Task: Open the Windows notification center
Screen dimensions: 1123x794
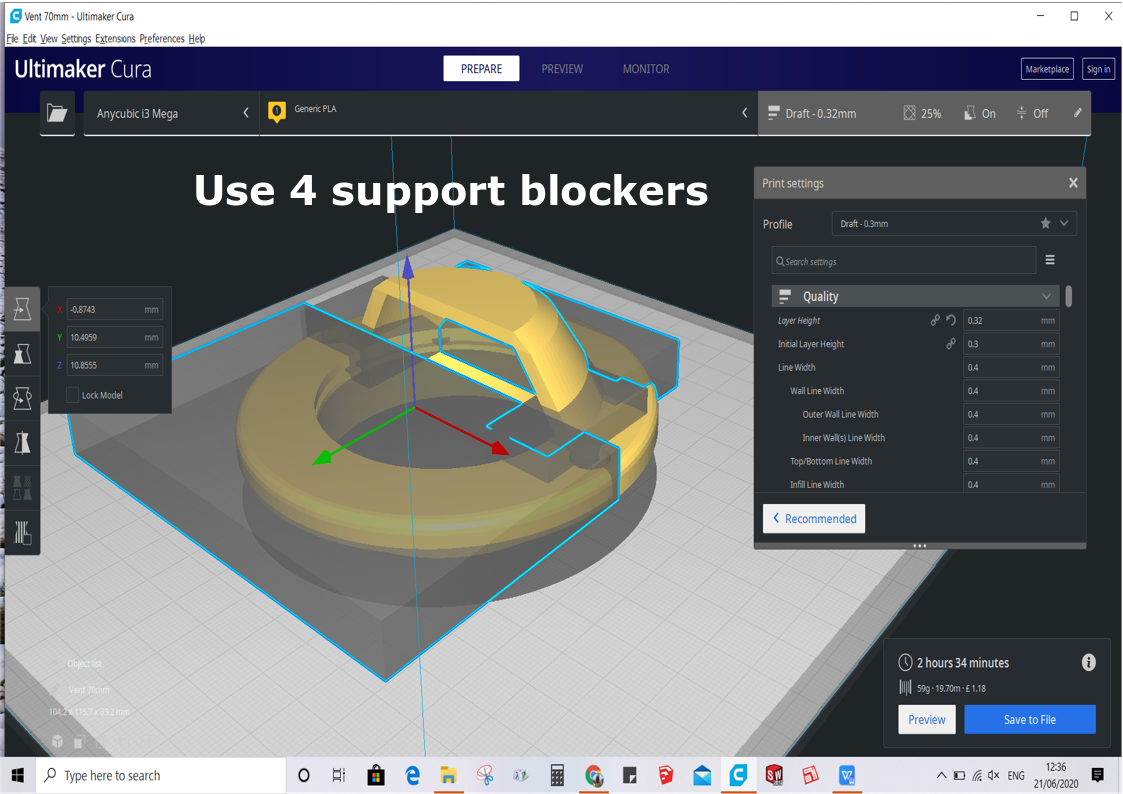Action: (1097, 775)
